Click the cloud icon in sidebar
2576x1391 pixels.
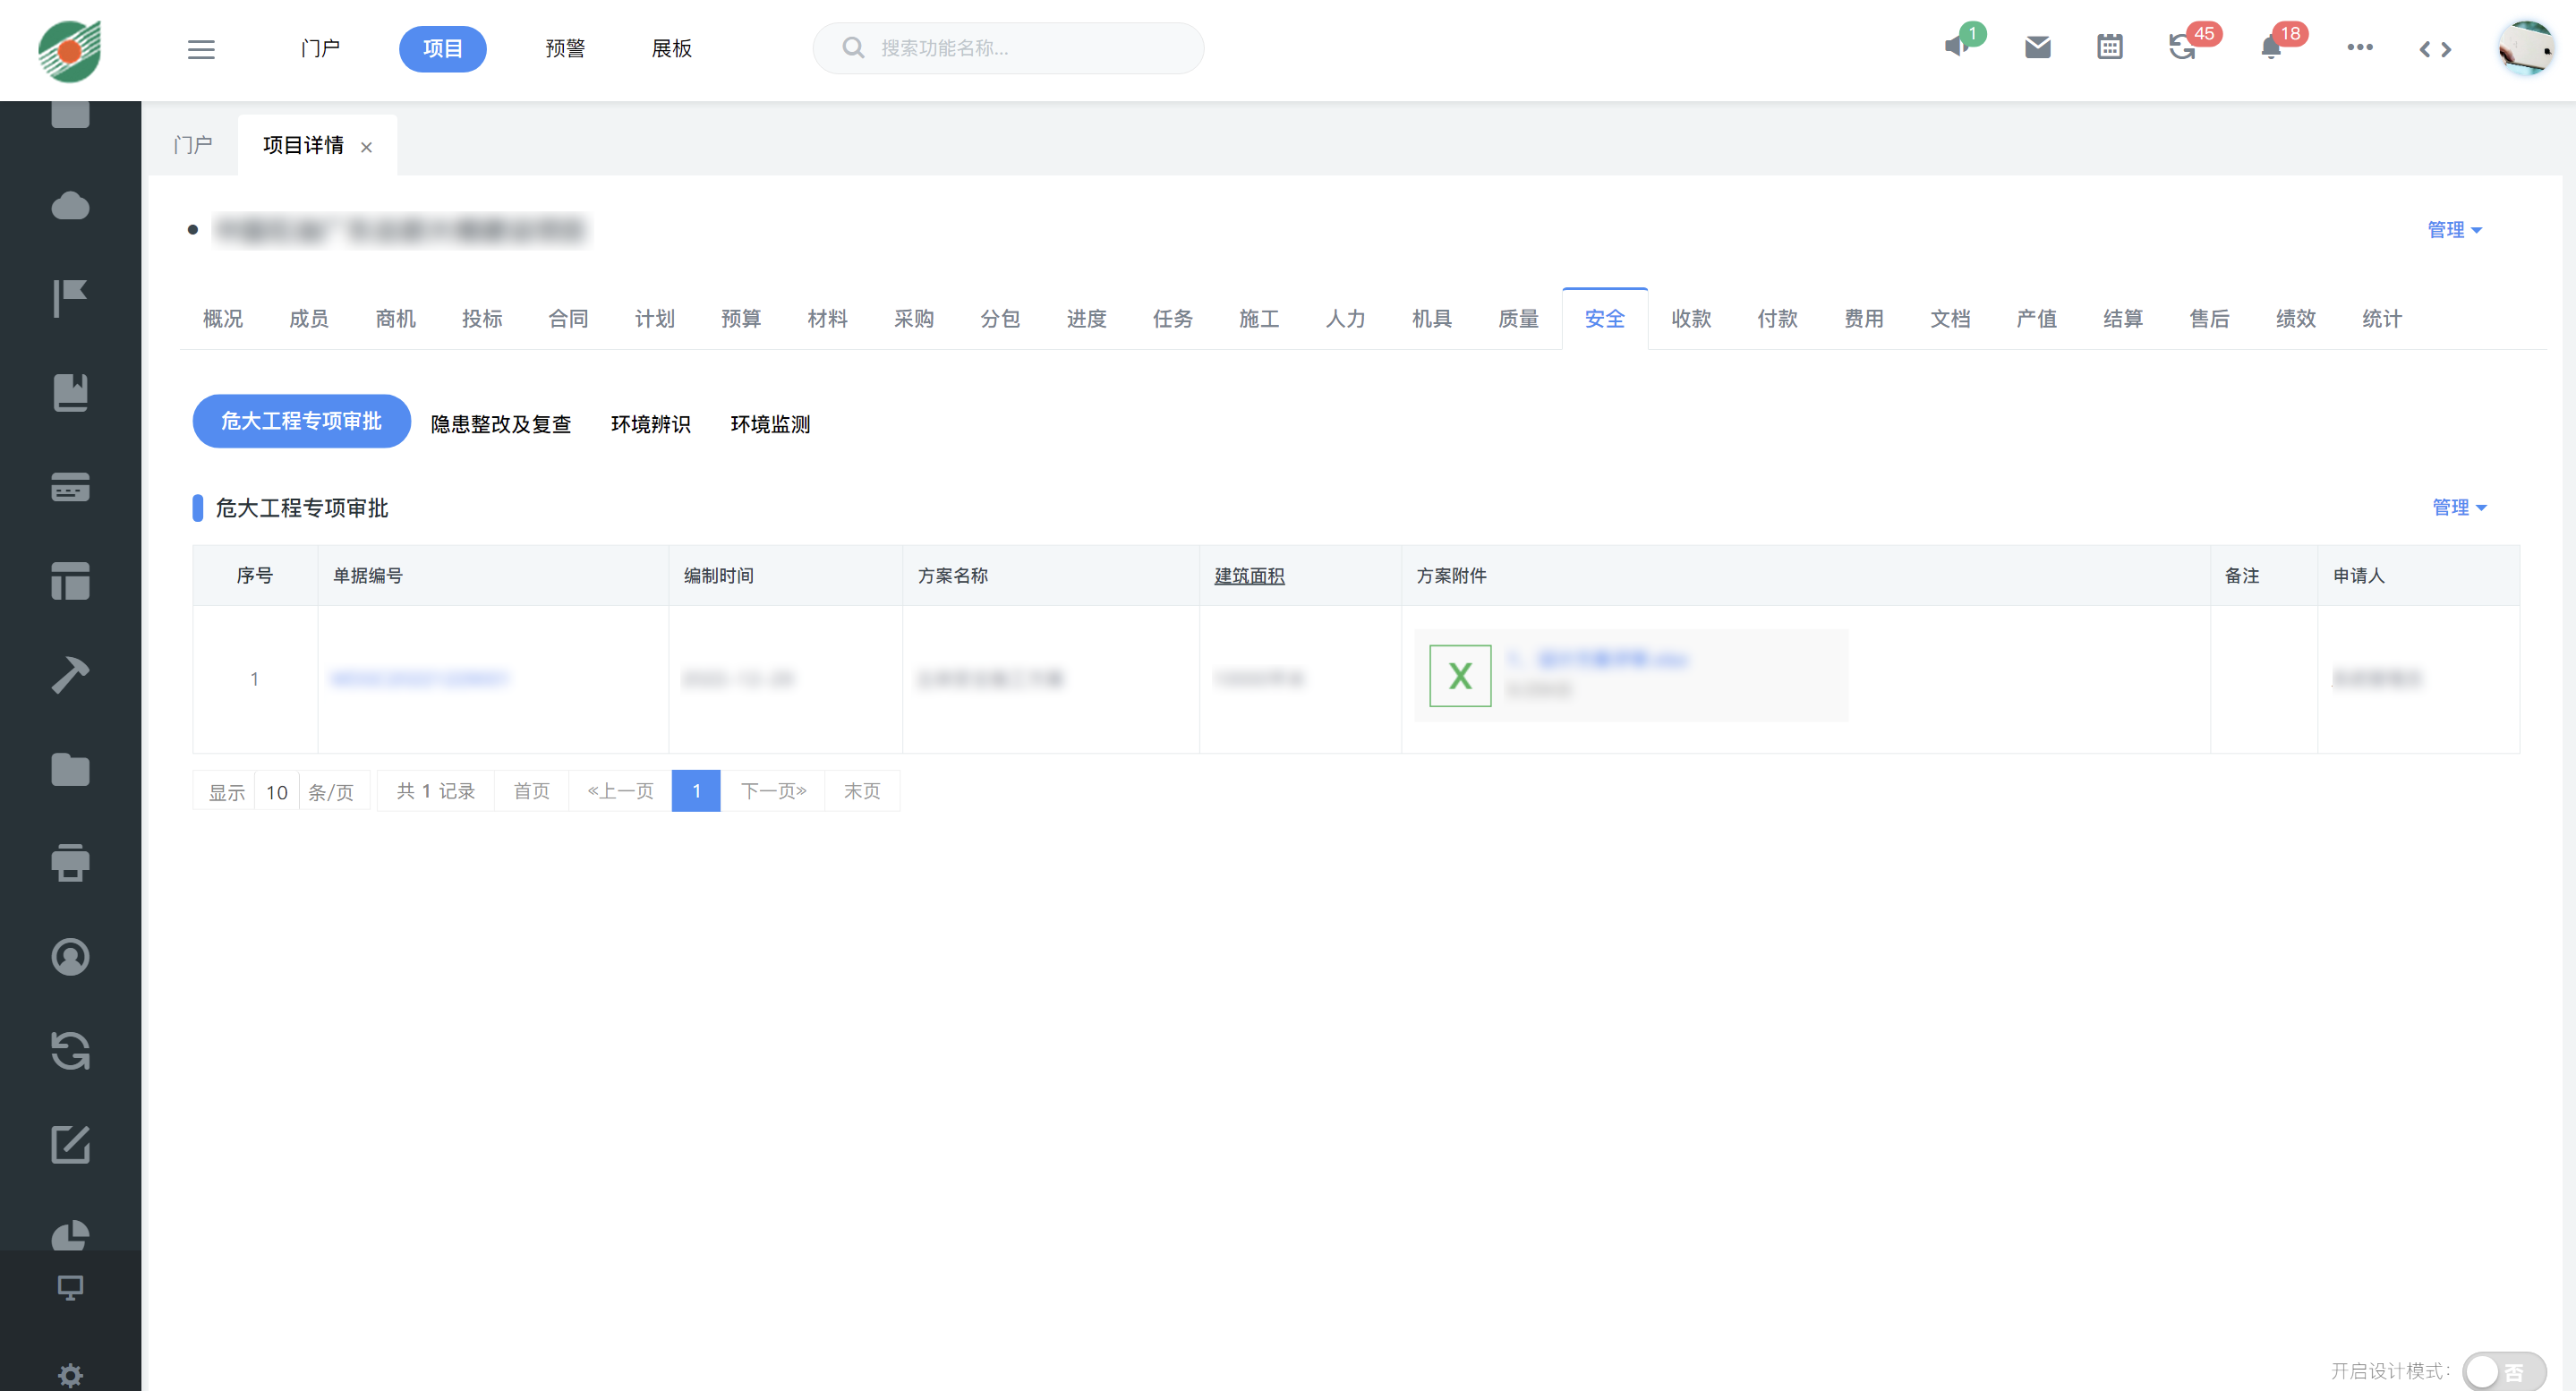[70, 206]
